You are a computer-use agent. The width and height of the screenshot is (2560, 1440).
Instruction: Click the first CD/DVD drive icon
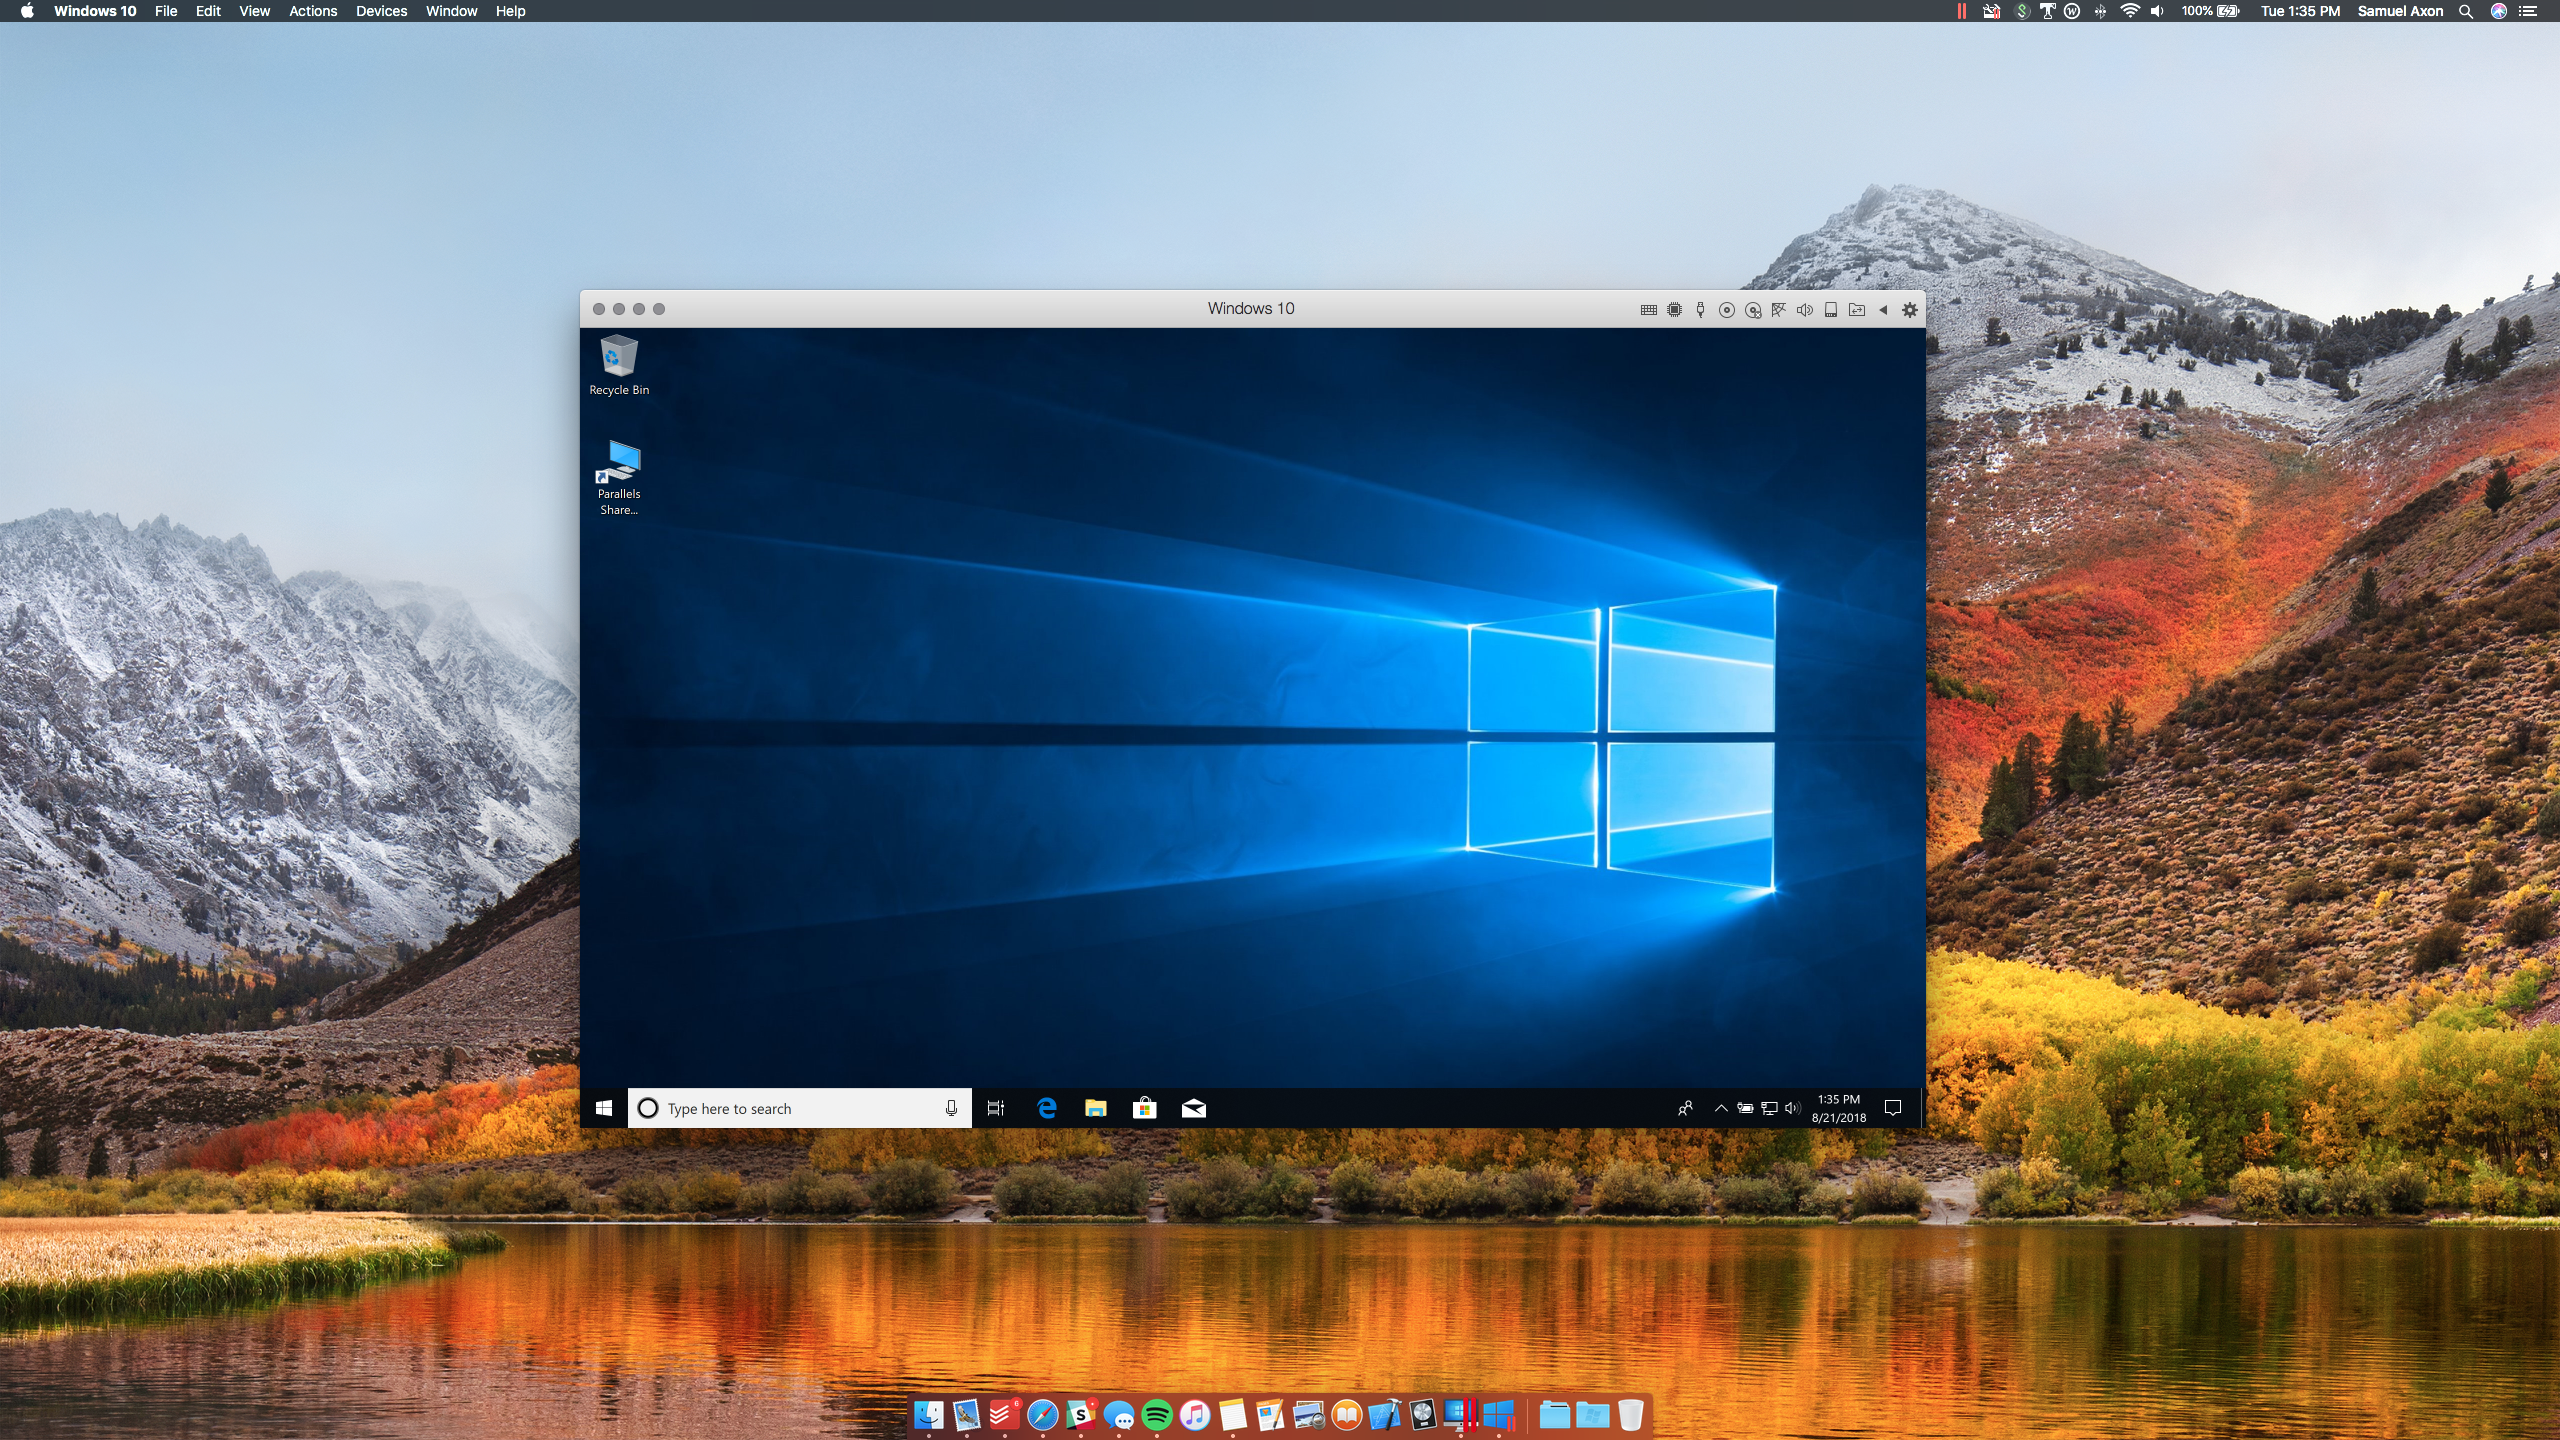(1727, 310)
